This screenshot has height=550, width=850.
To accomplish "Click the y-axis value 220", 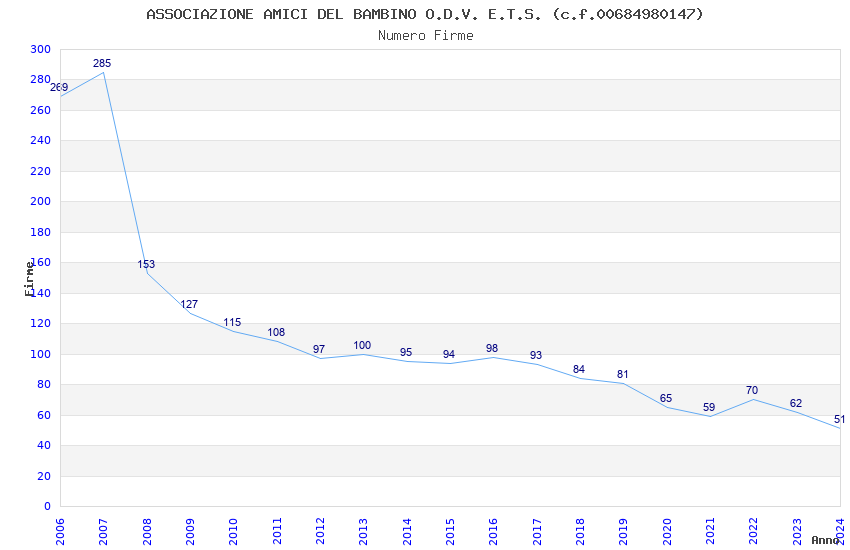I will tap(41, 171).
